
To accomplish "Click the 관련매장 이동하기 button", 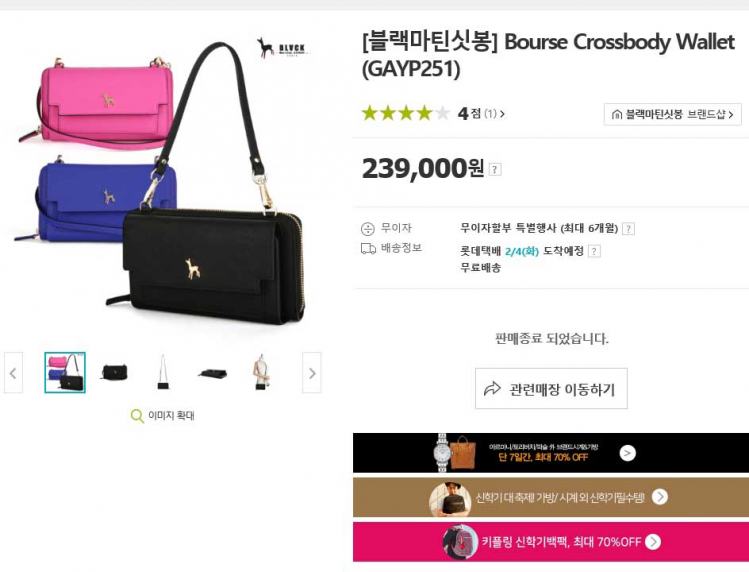I will tap(551, 389).
